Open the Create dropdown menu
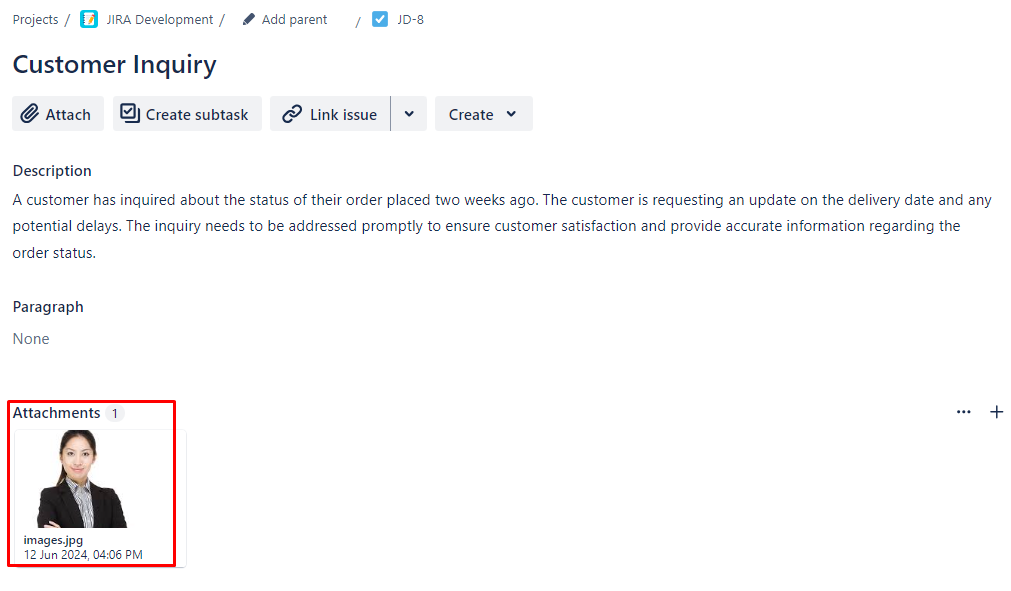The image size is (1011, 591). (x=484, y=114)
